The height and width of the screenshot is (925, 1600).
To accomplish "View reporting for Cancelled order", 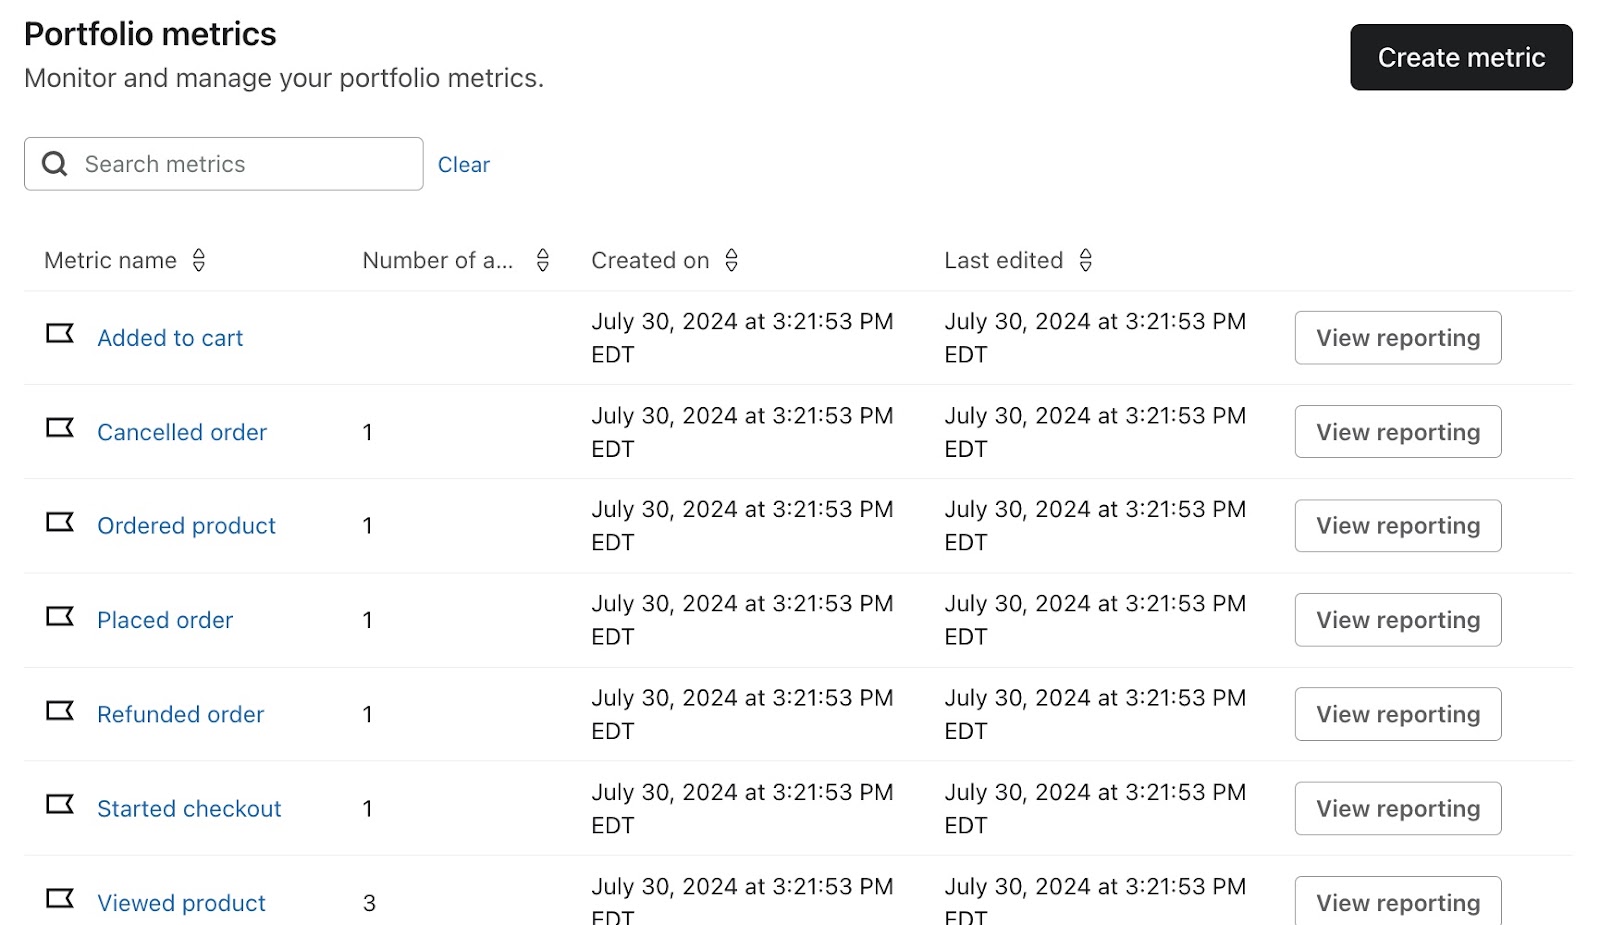I will pyautogui.click(x=1397, y=432).
